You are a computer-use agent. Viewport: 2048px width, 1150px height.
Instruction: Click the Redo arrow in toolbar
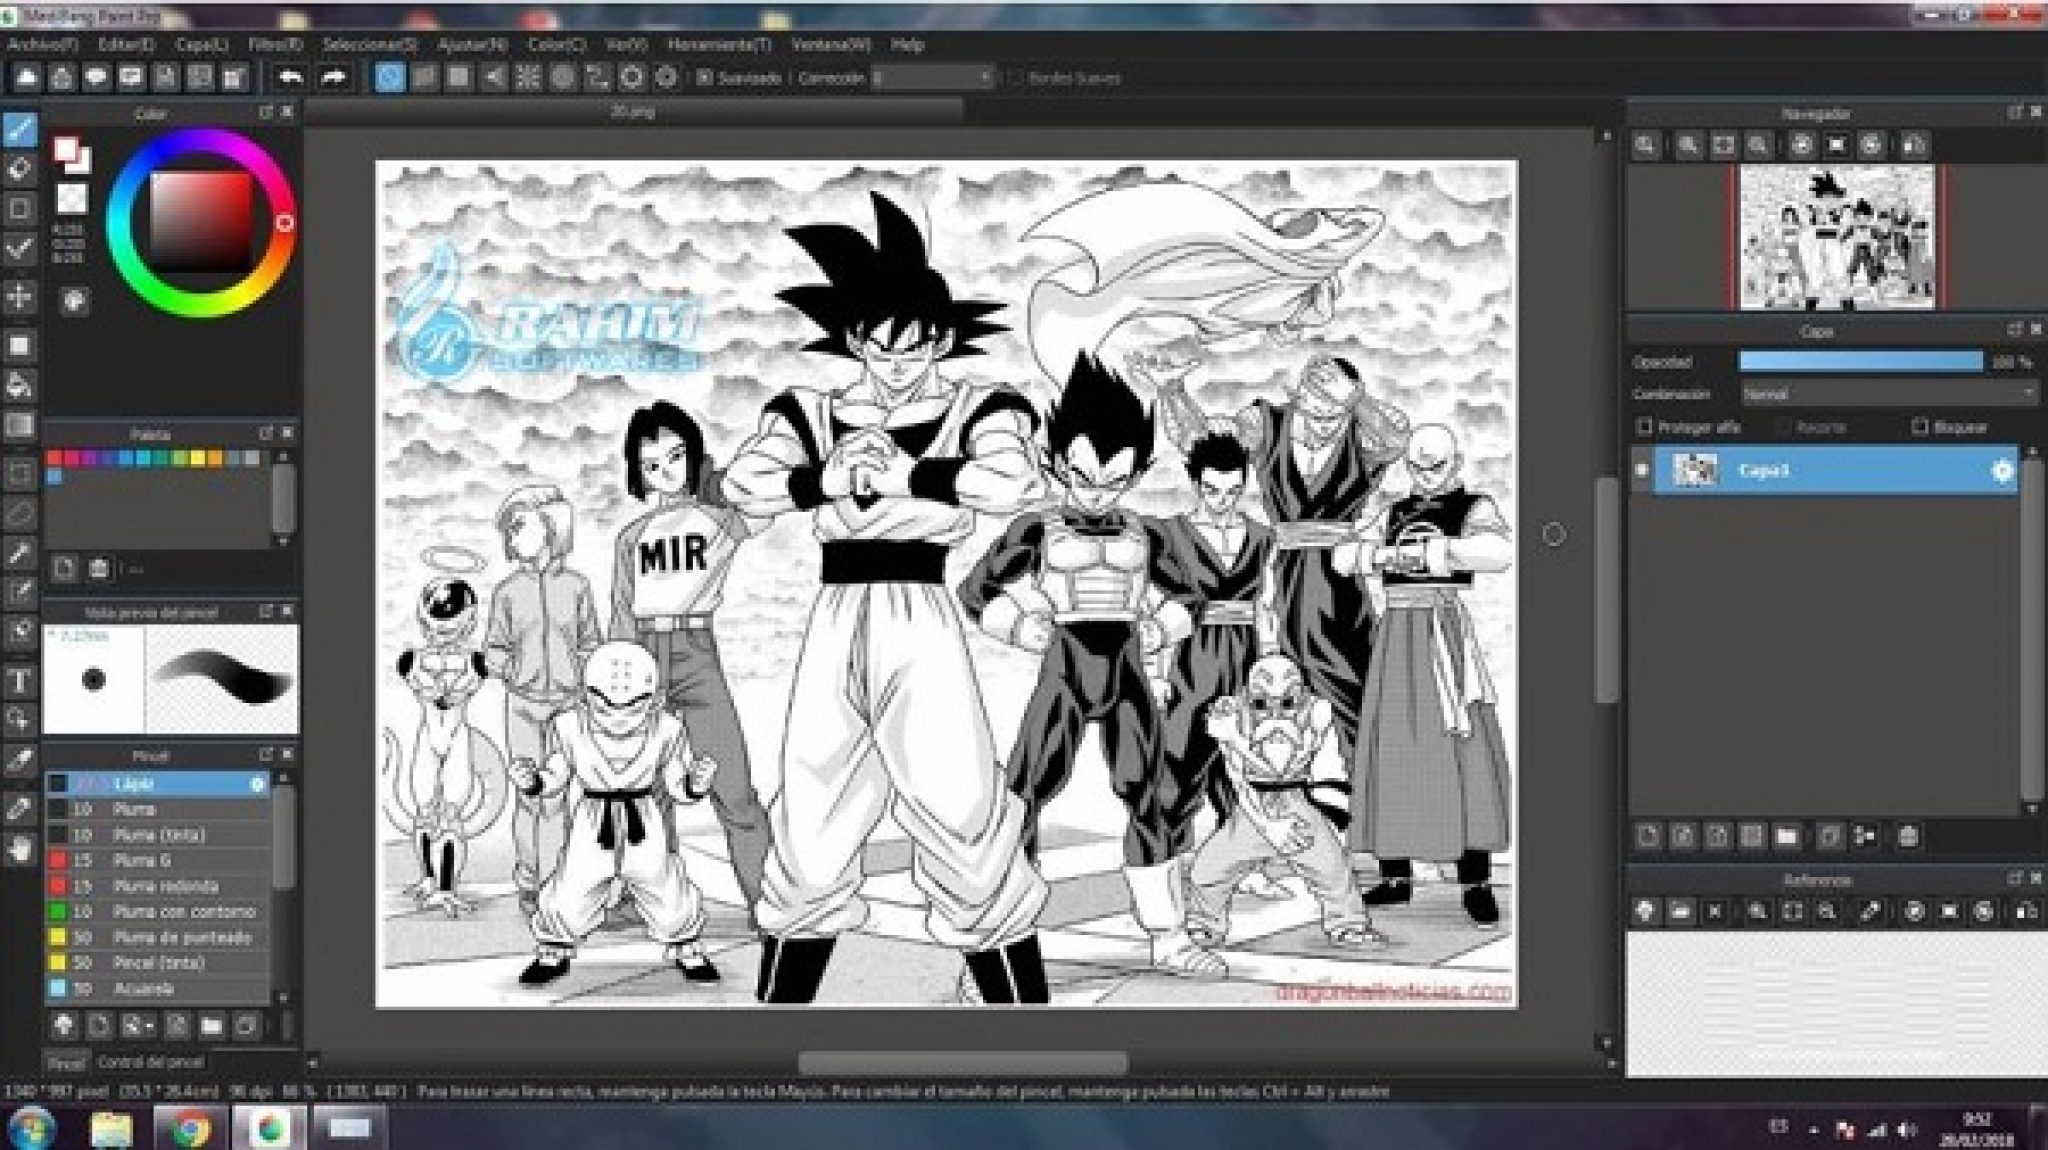click(334, 77)
